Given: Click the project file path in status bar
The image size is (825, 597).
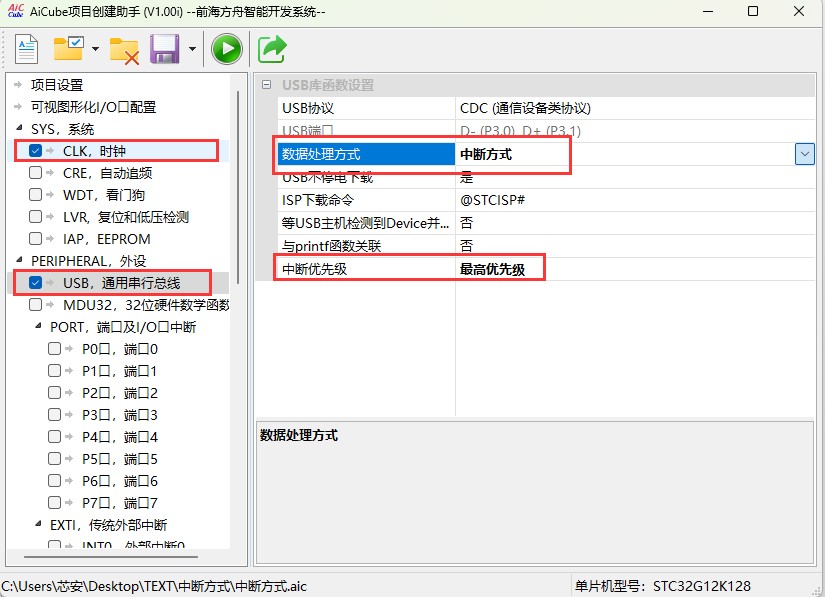Looking at the screenshot, I should [x=154, y=586].
